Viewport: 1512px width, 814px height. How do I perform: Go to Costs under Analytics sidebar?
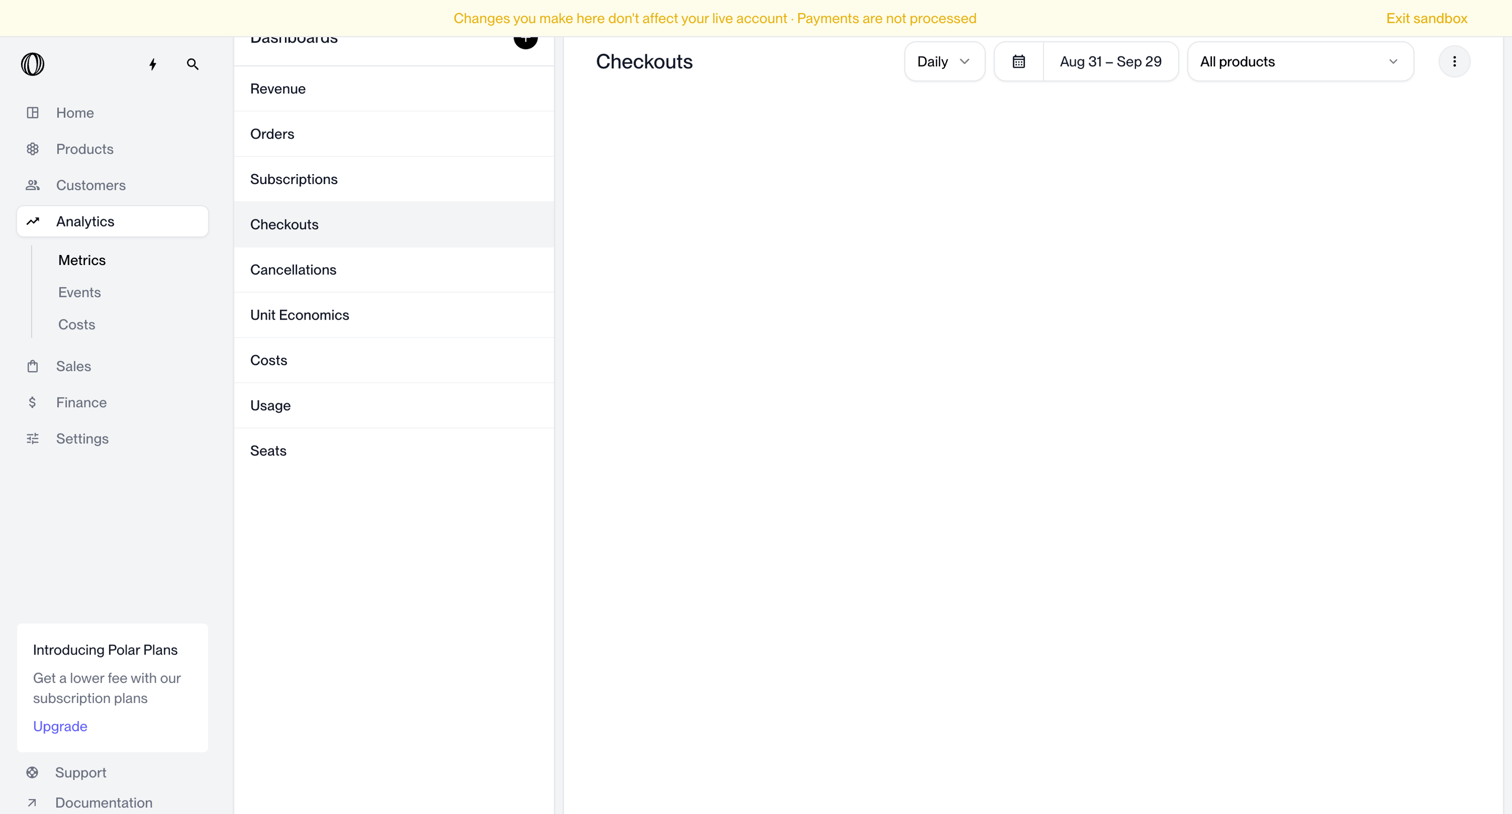pyautogui.click(x=77, y=324)
